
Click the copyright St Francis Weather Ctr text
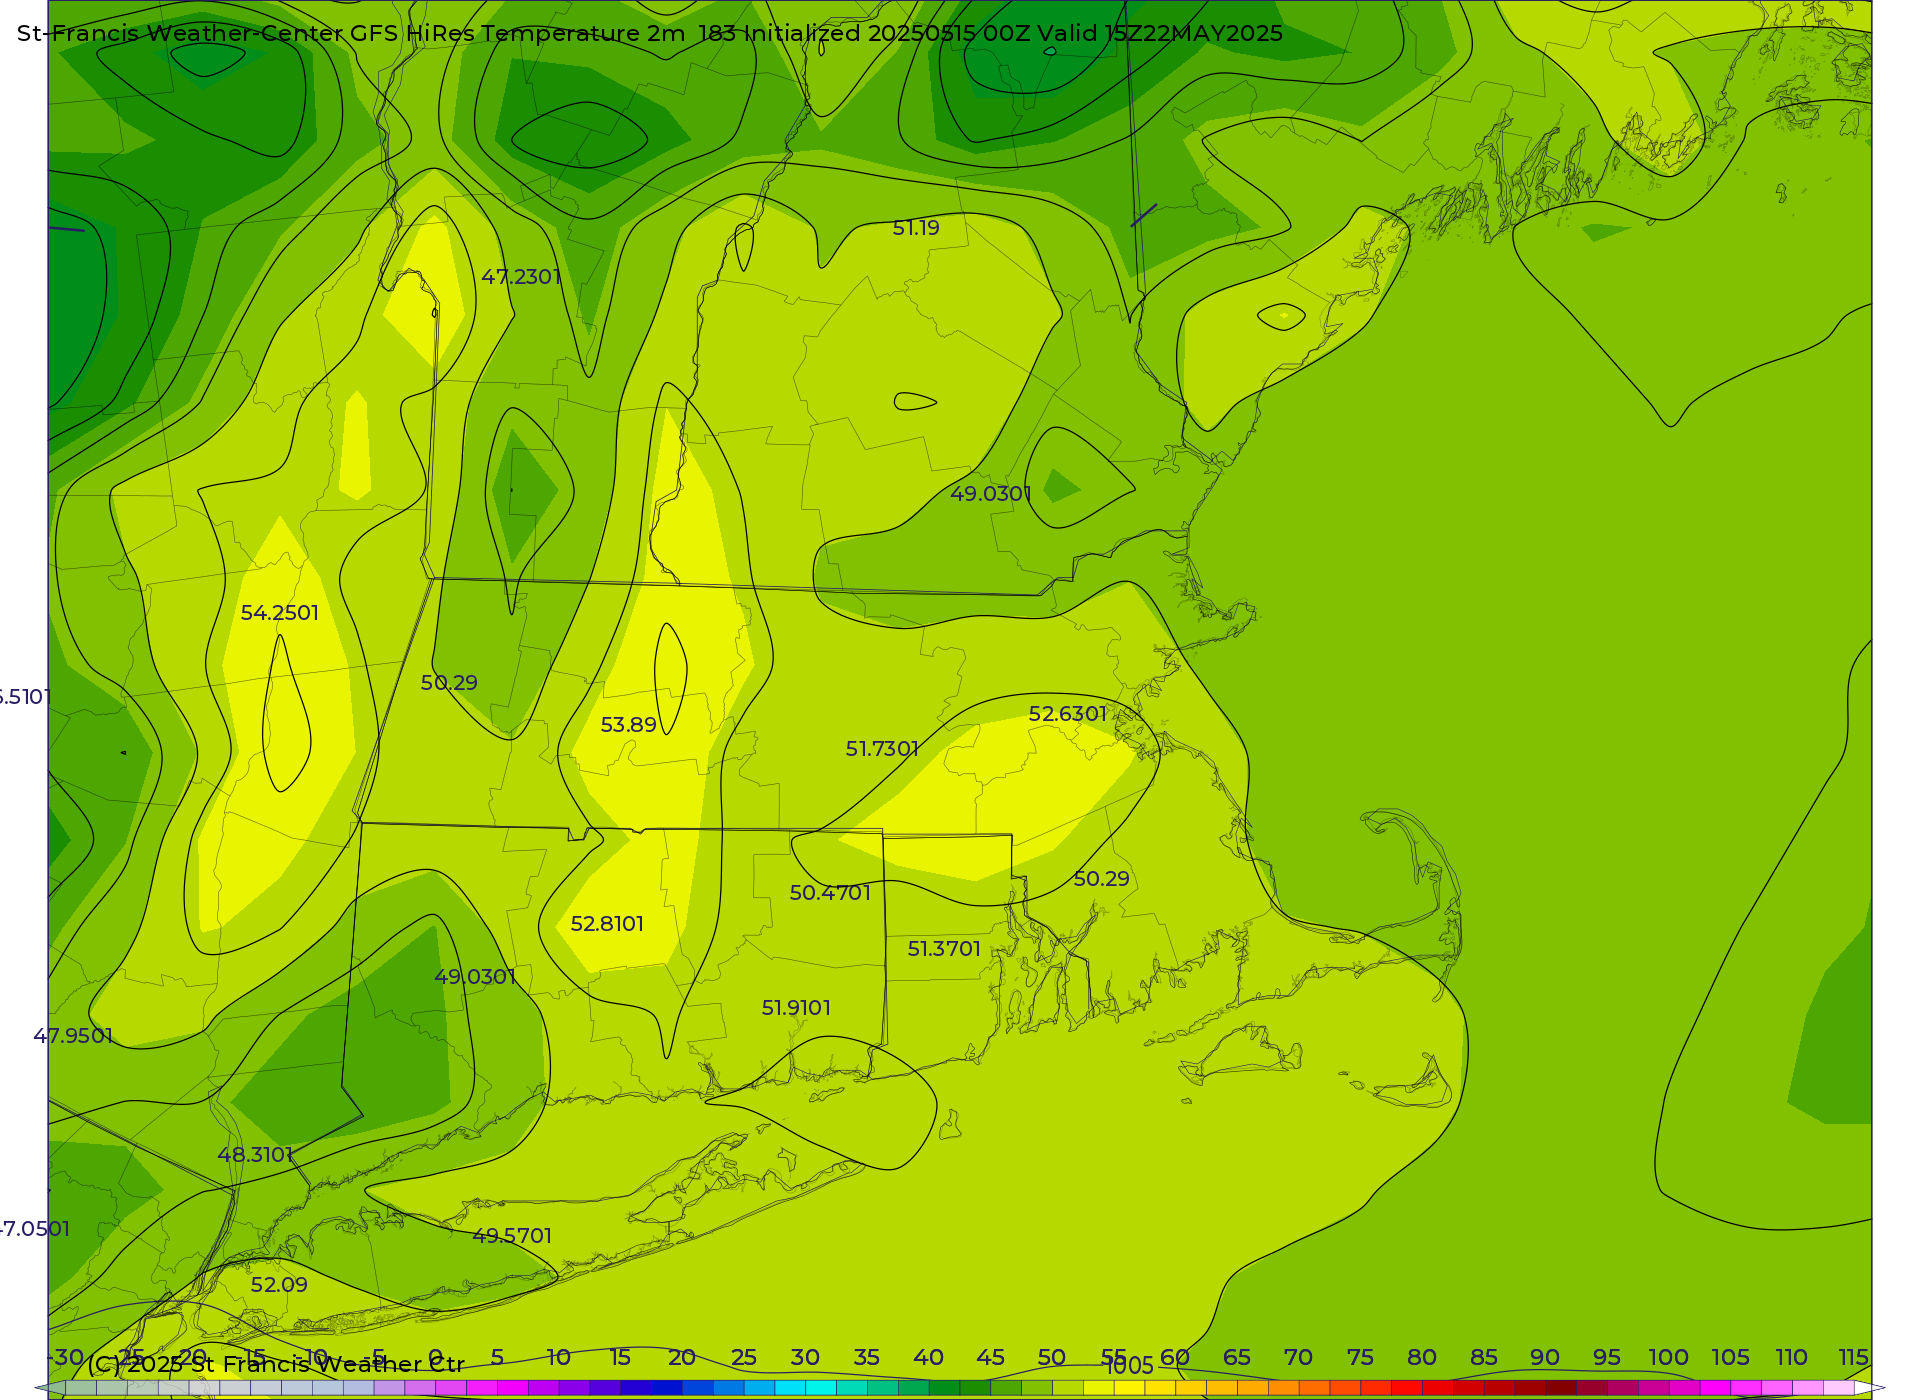(x=276, y=1364)
